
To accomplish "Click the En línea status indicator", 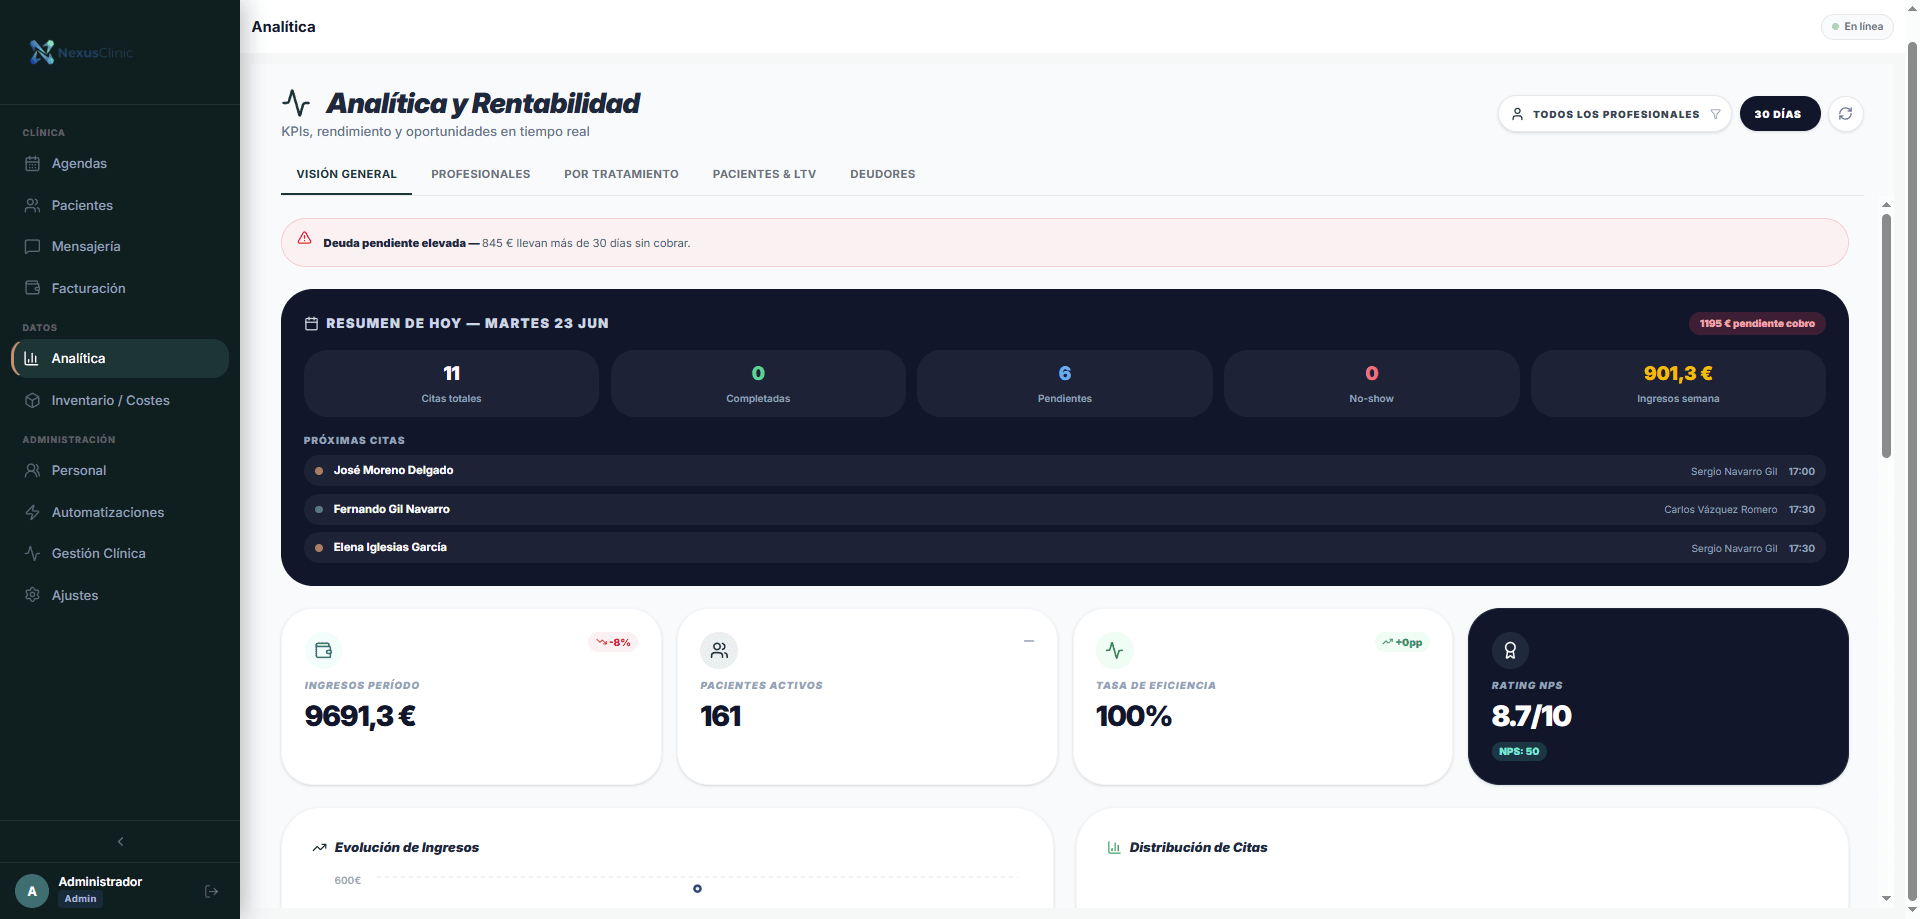I will click(1857, 26).
